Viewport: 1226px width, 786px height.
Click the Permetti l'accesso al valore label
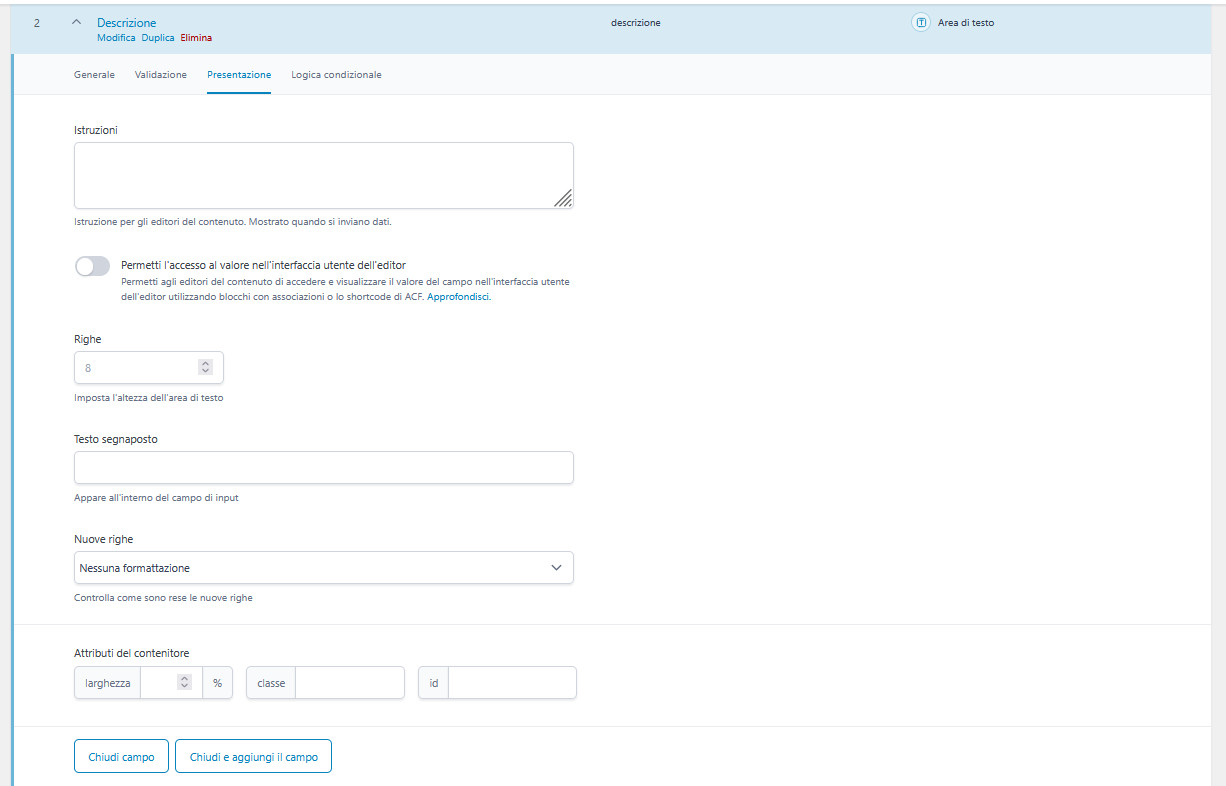[263, 265]
